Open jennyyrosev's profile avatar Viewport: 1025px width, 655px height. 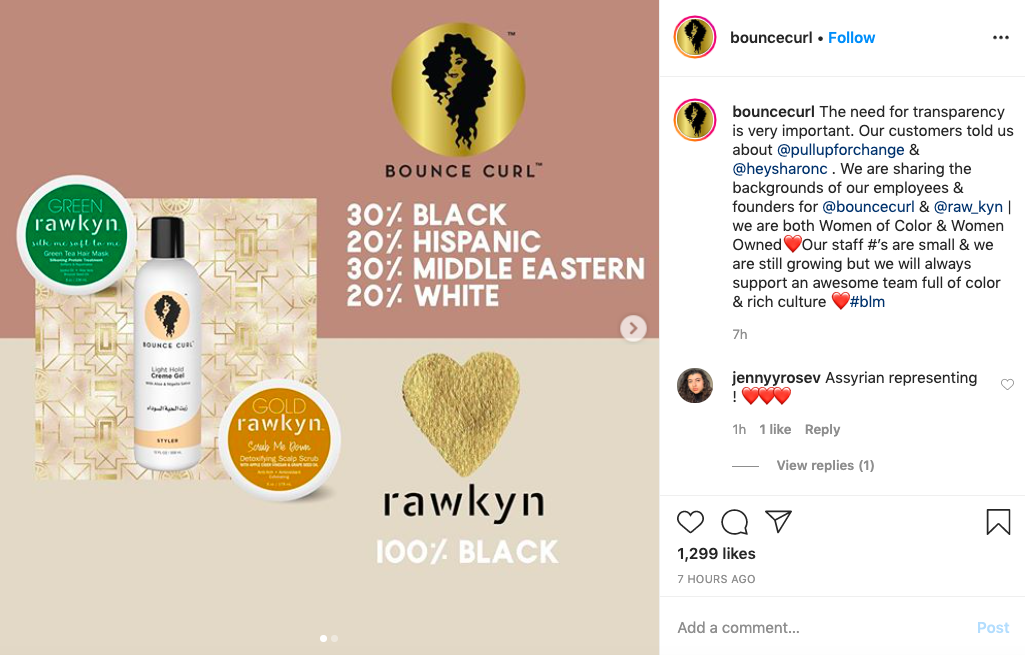tap(695, 385)
